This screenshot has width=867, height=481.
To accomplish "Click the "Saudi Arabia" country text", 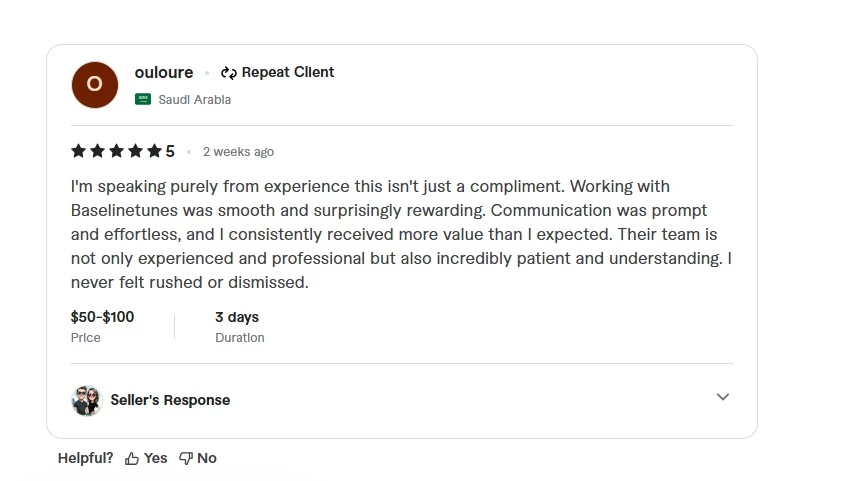I will 194,100.
